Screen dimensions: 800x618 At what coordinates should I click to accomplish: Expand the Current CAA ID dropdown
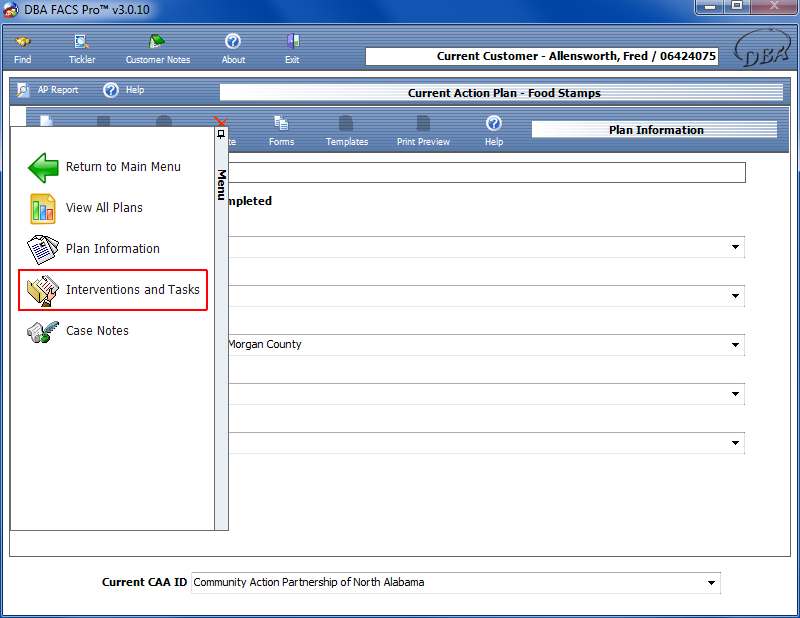click(x=711, y=583)
